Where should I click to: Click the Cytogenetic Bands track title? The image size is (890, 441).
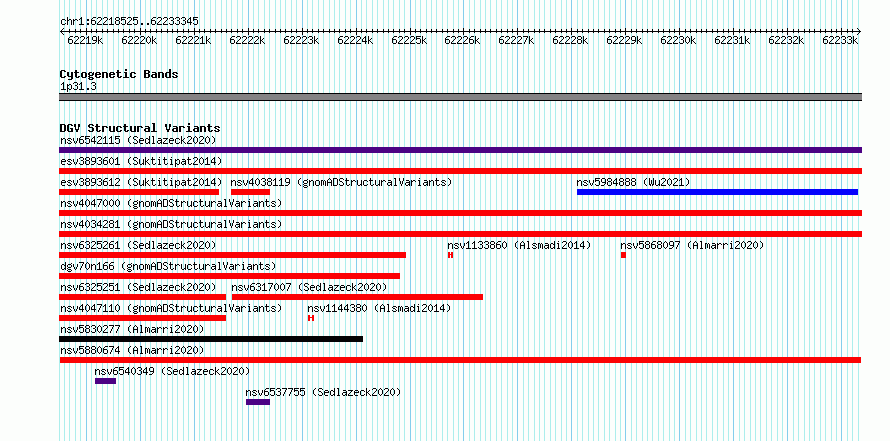119,74
